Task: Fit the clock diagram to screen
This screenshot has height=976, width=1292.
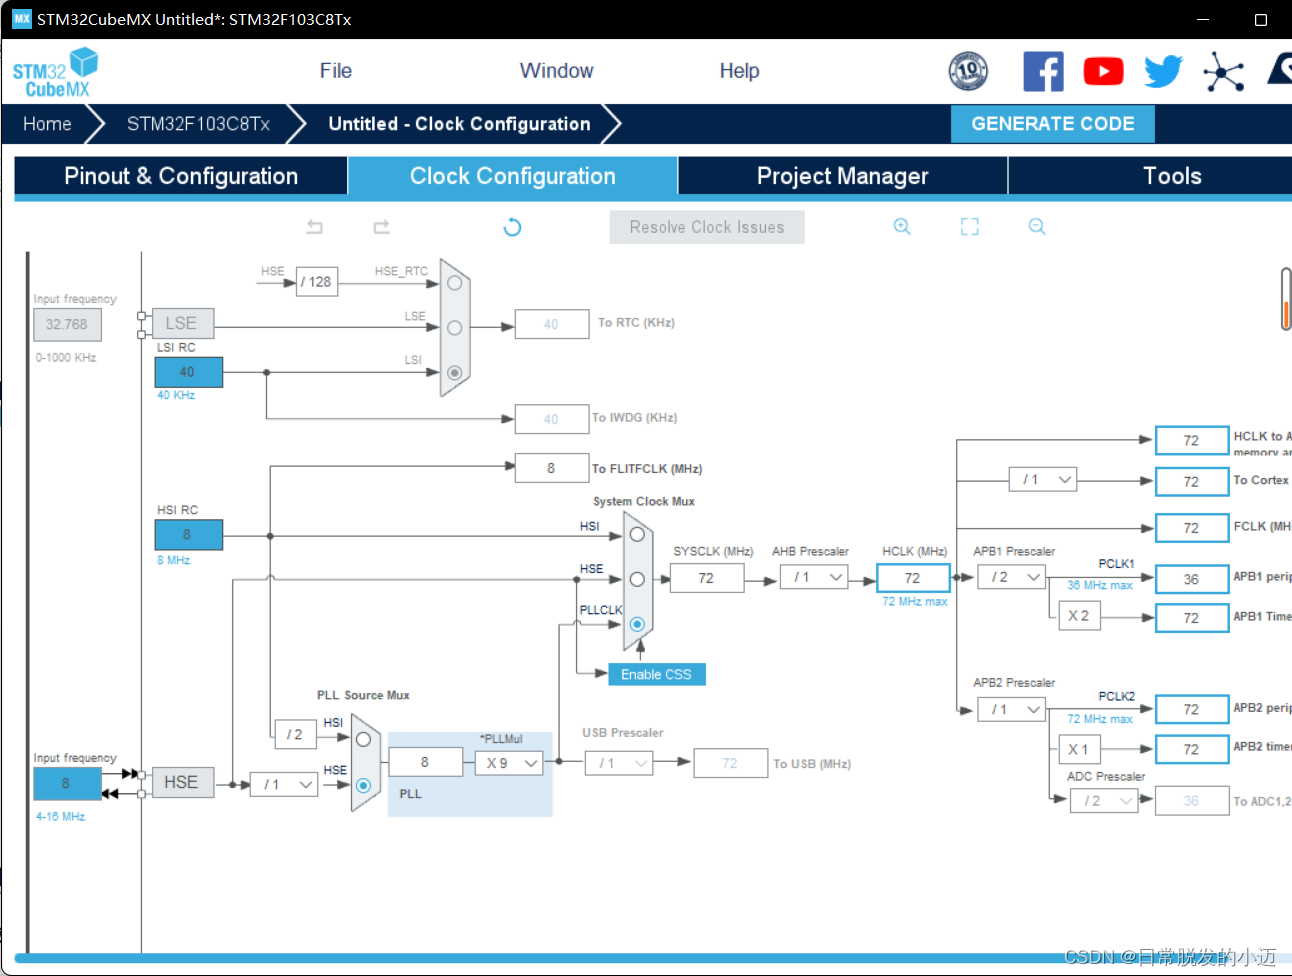Action: pyautogui.click(x=970, y=227)
